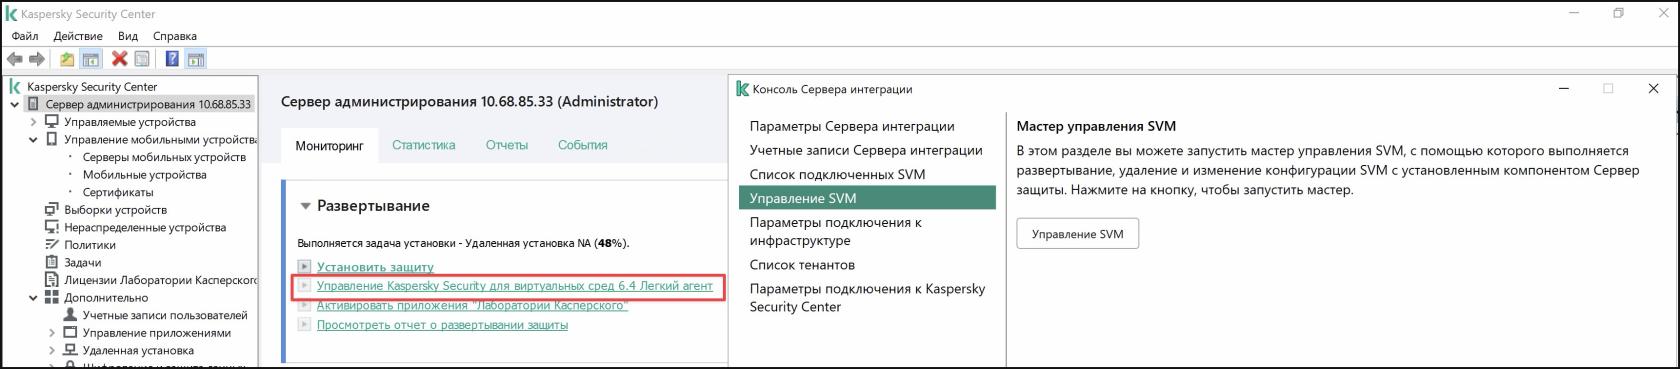Click the server icon beside Сервер администрирования
Image resolution: width=1680 pixels, height=369 pixels.
coord(33,104)
